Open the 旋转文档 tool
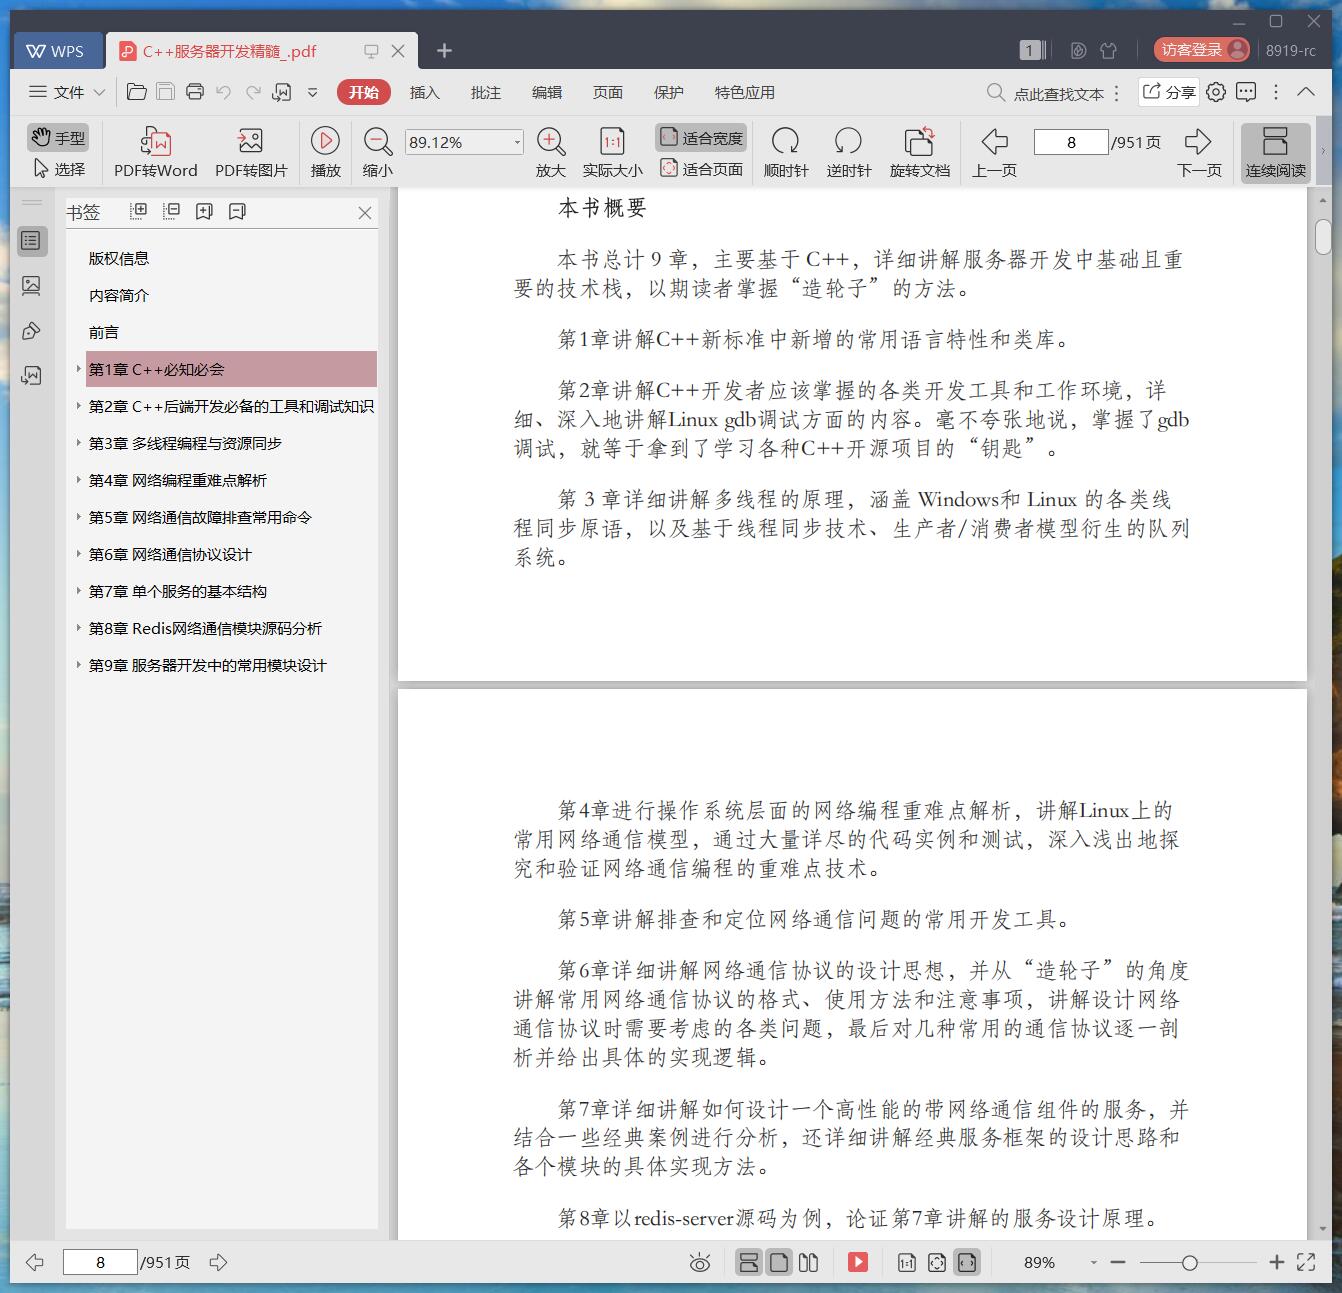 point(919,152)
